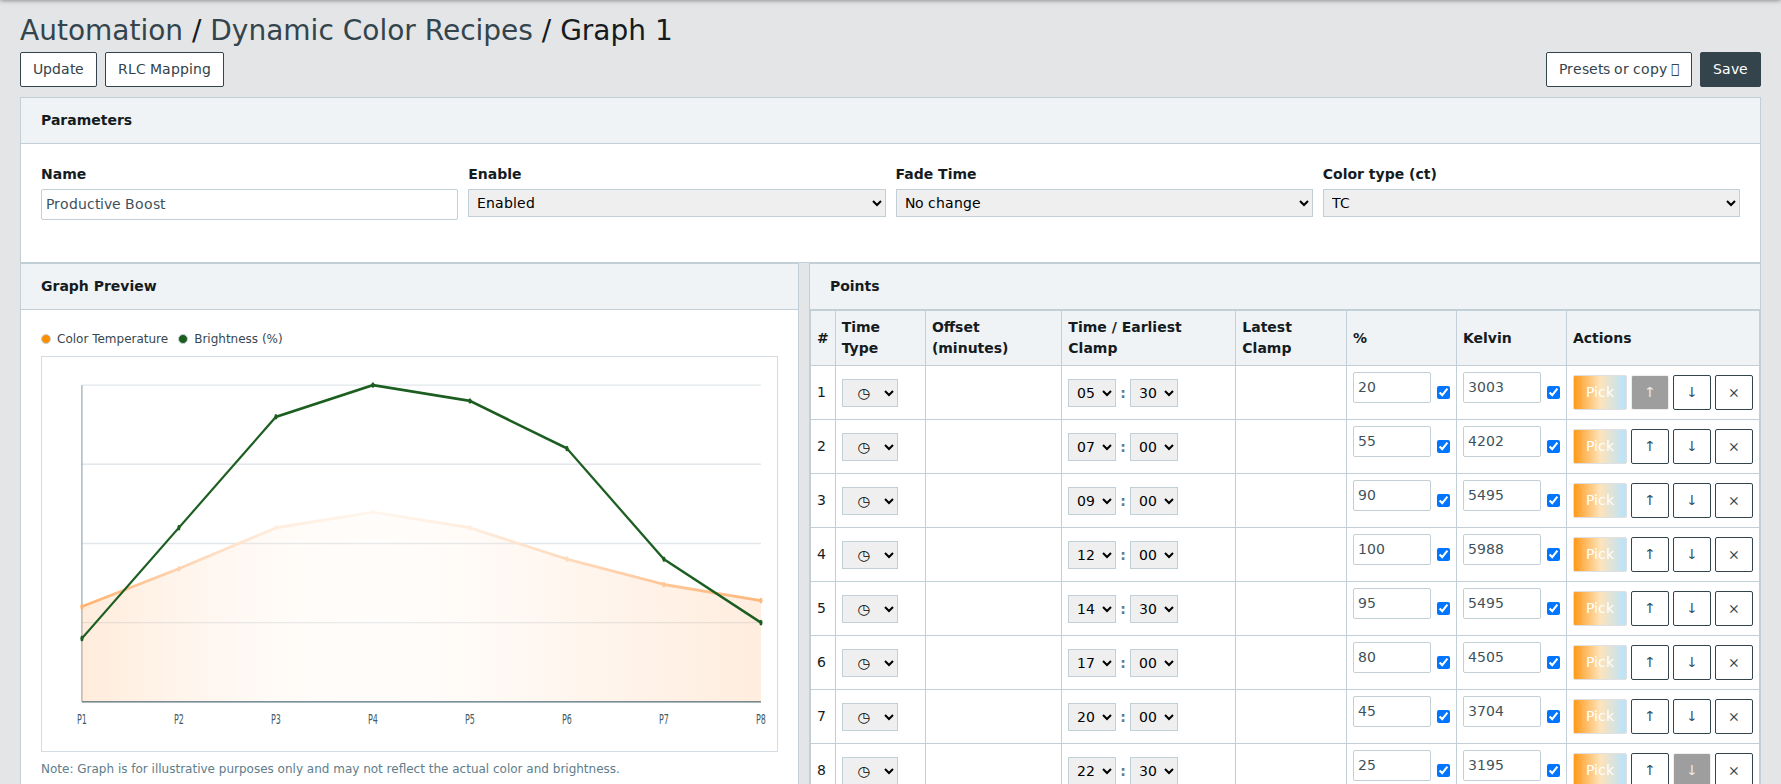
Task: Toggle brightness checkbox for point 4
Action: [1443, 554]
